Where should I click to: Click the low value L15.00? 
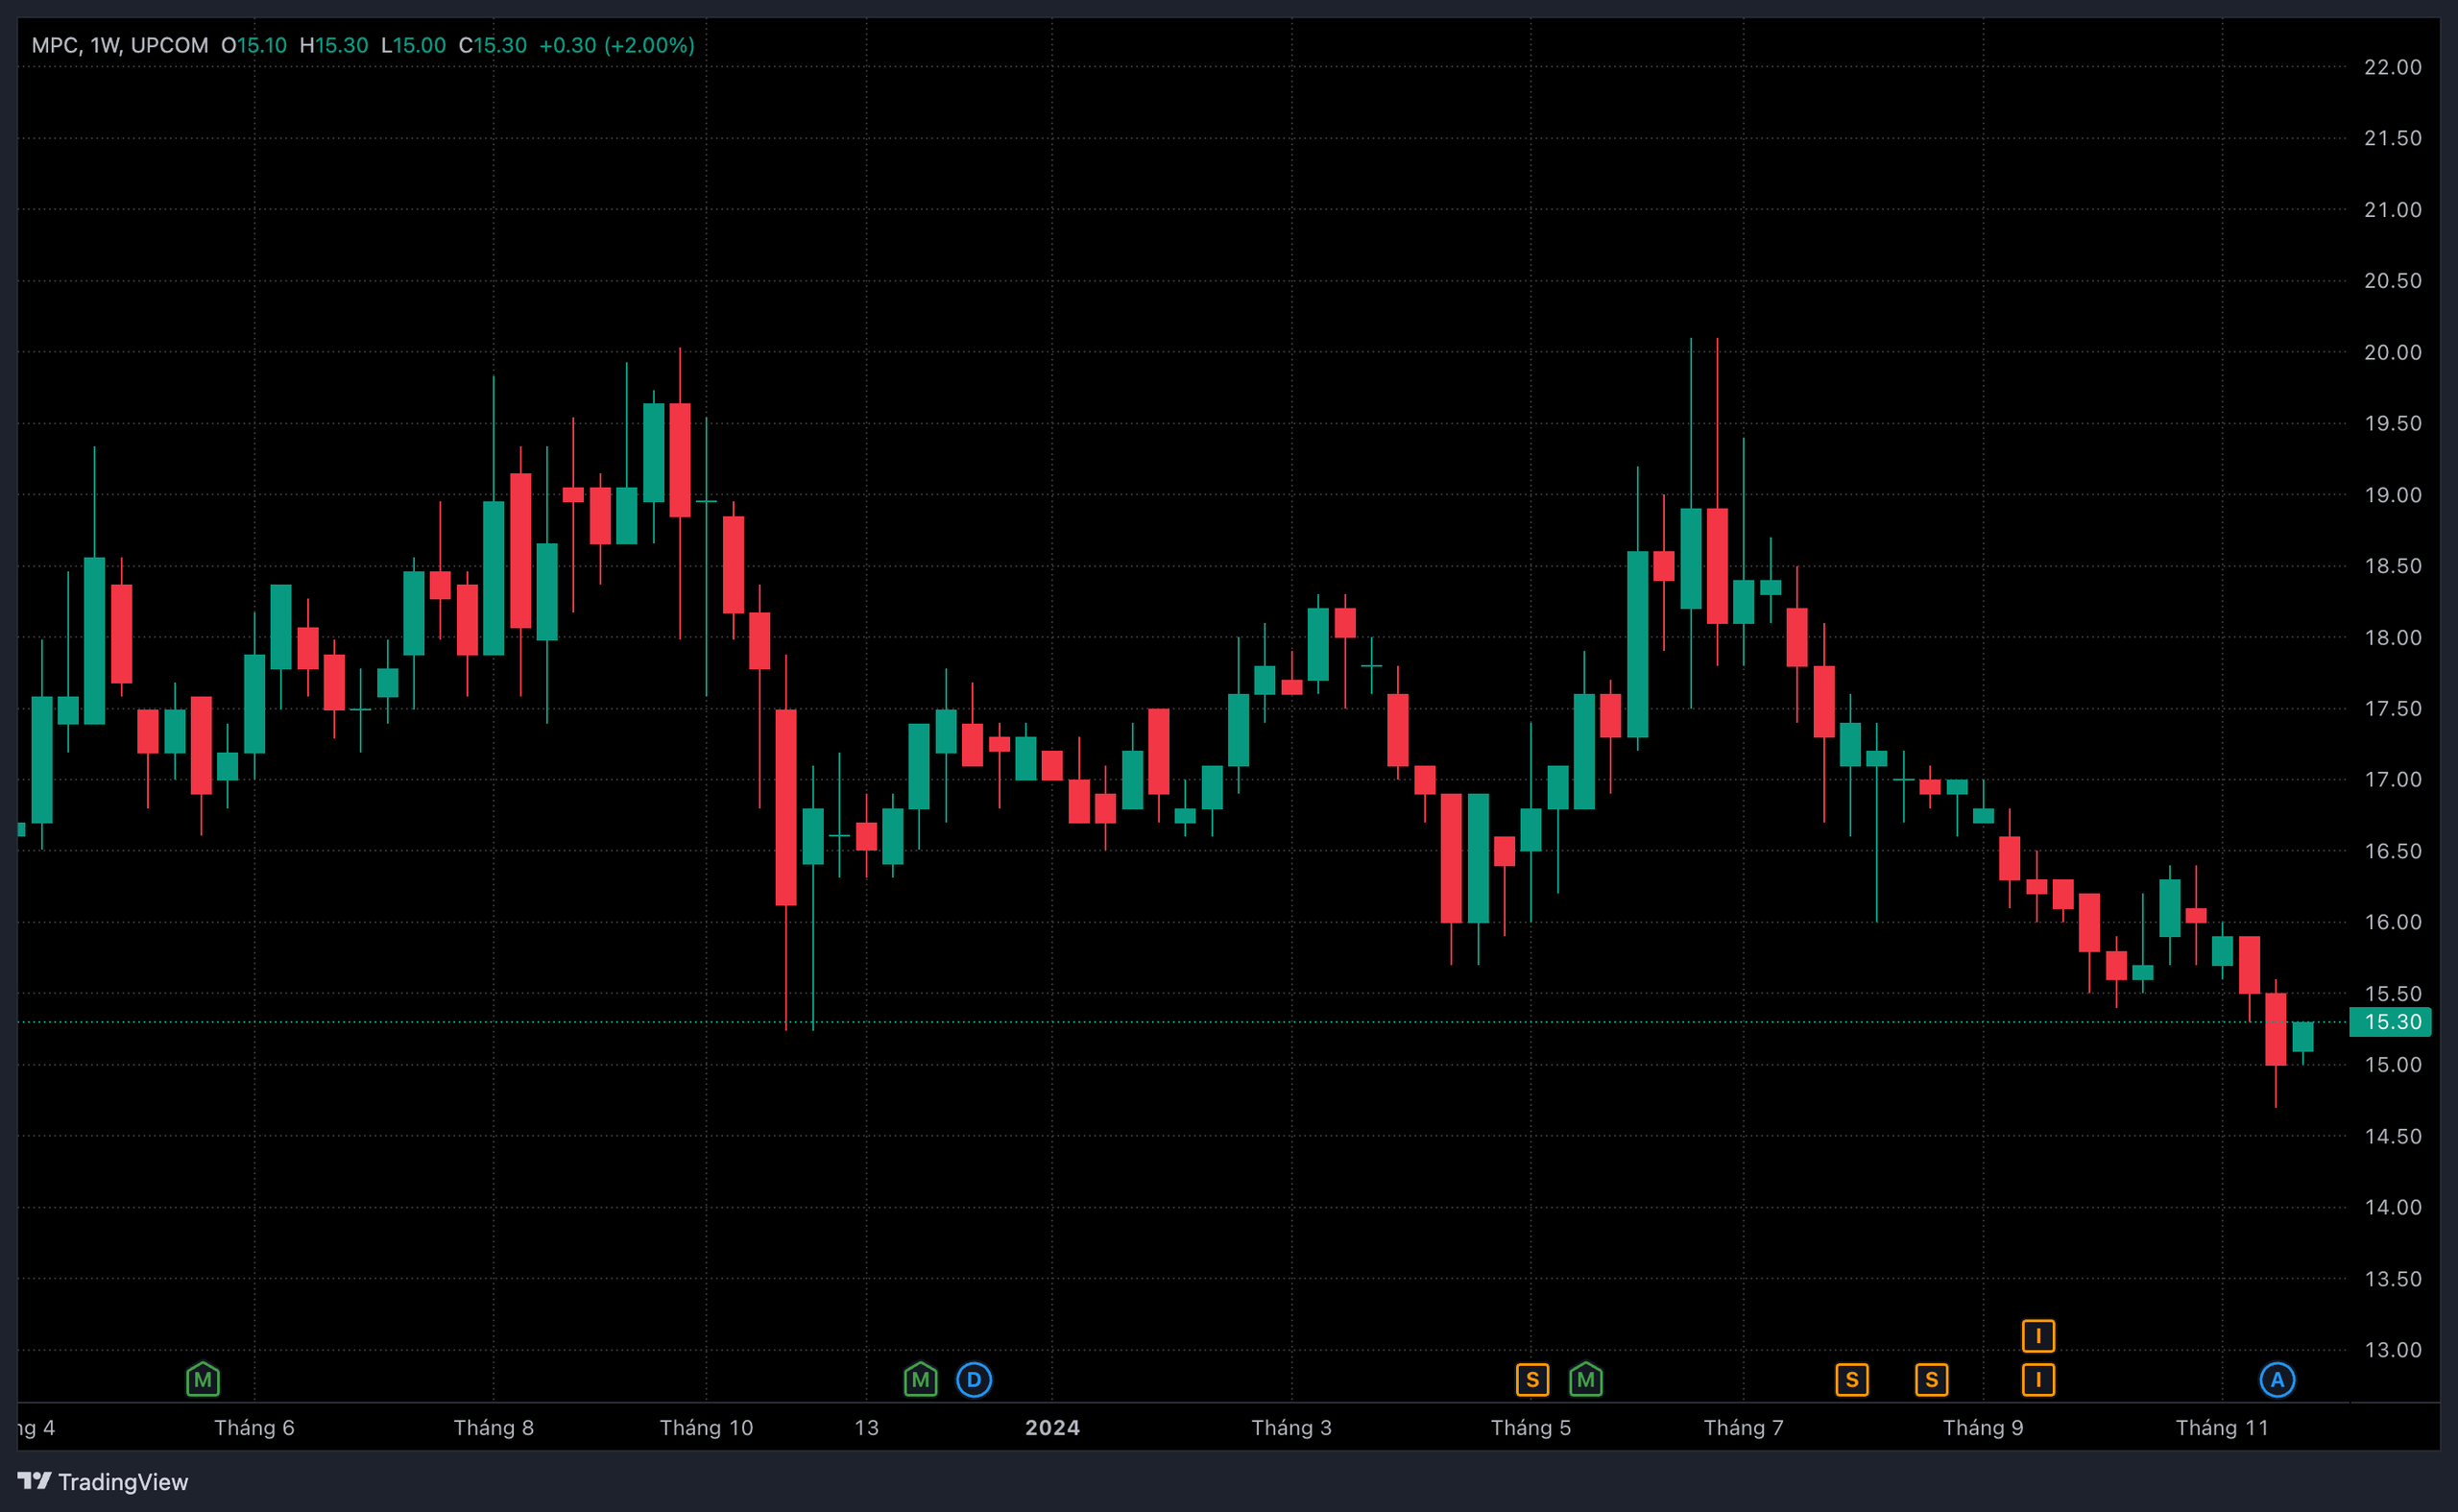click(413, 45)
